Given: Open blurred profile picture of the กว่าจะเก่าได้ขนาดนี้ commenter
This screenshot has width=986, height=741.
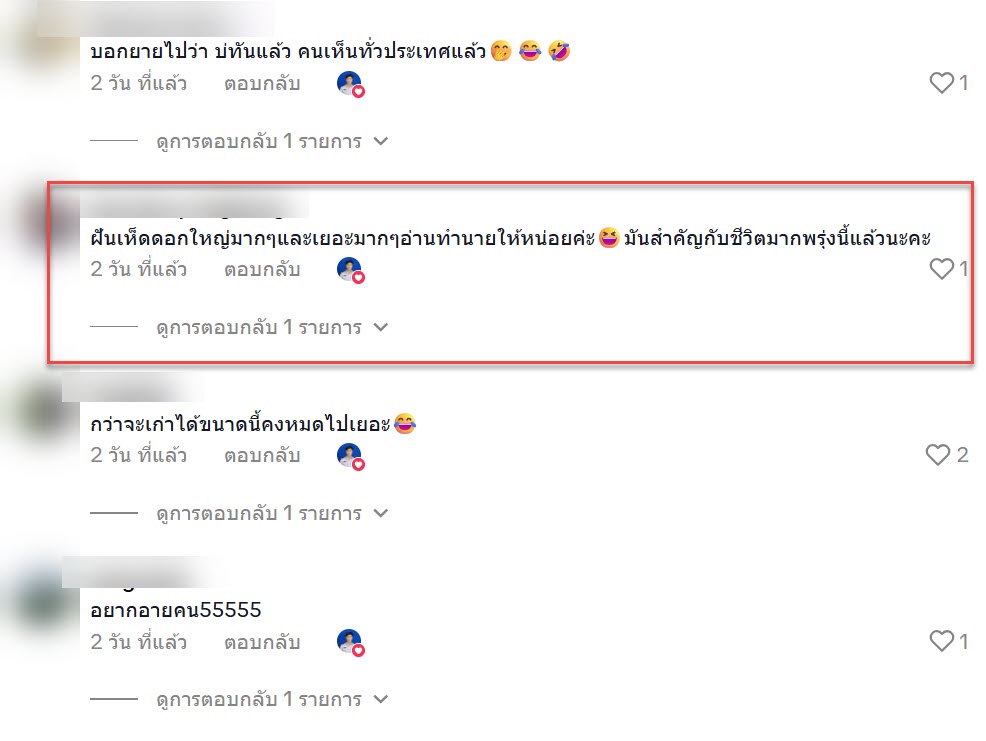Looking at the screenshot, I should click(x=42, y=412).
